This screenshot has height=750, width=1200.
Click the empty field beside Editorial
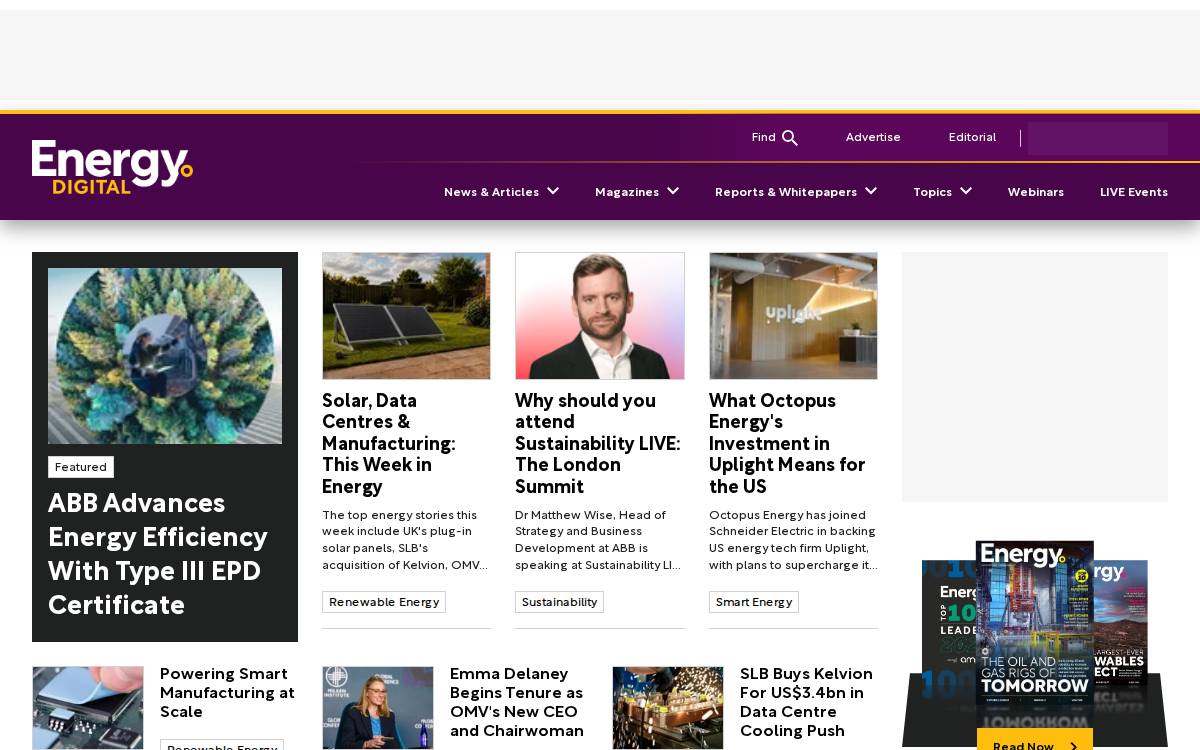(1098, 138)
